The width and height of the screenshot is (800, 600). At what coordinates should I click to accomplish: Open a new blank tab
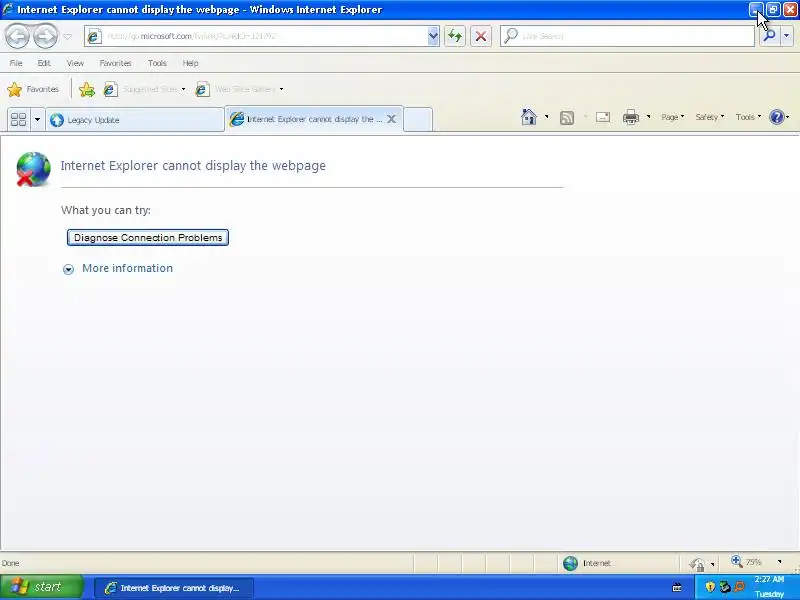coord(418,120)
